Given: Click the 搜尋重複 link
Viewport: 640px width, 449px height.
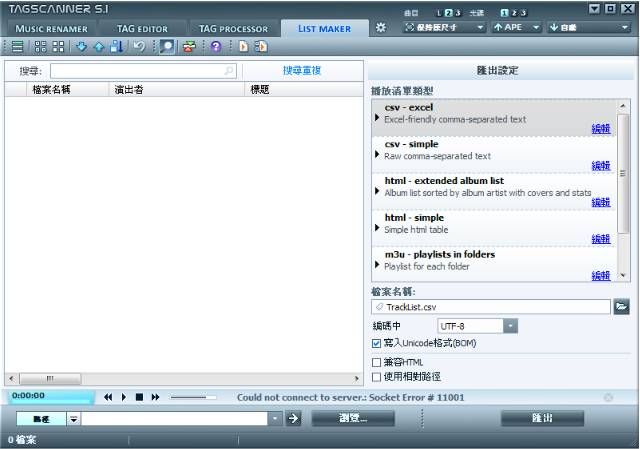Looking at the screenshot, I should pyautogui.click(x=302, y=71).
